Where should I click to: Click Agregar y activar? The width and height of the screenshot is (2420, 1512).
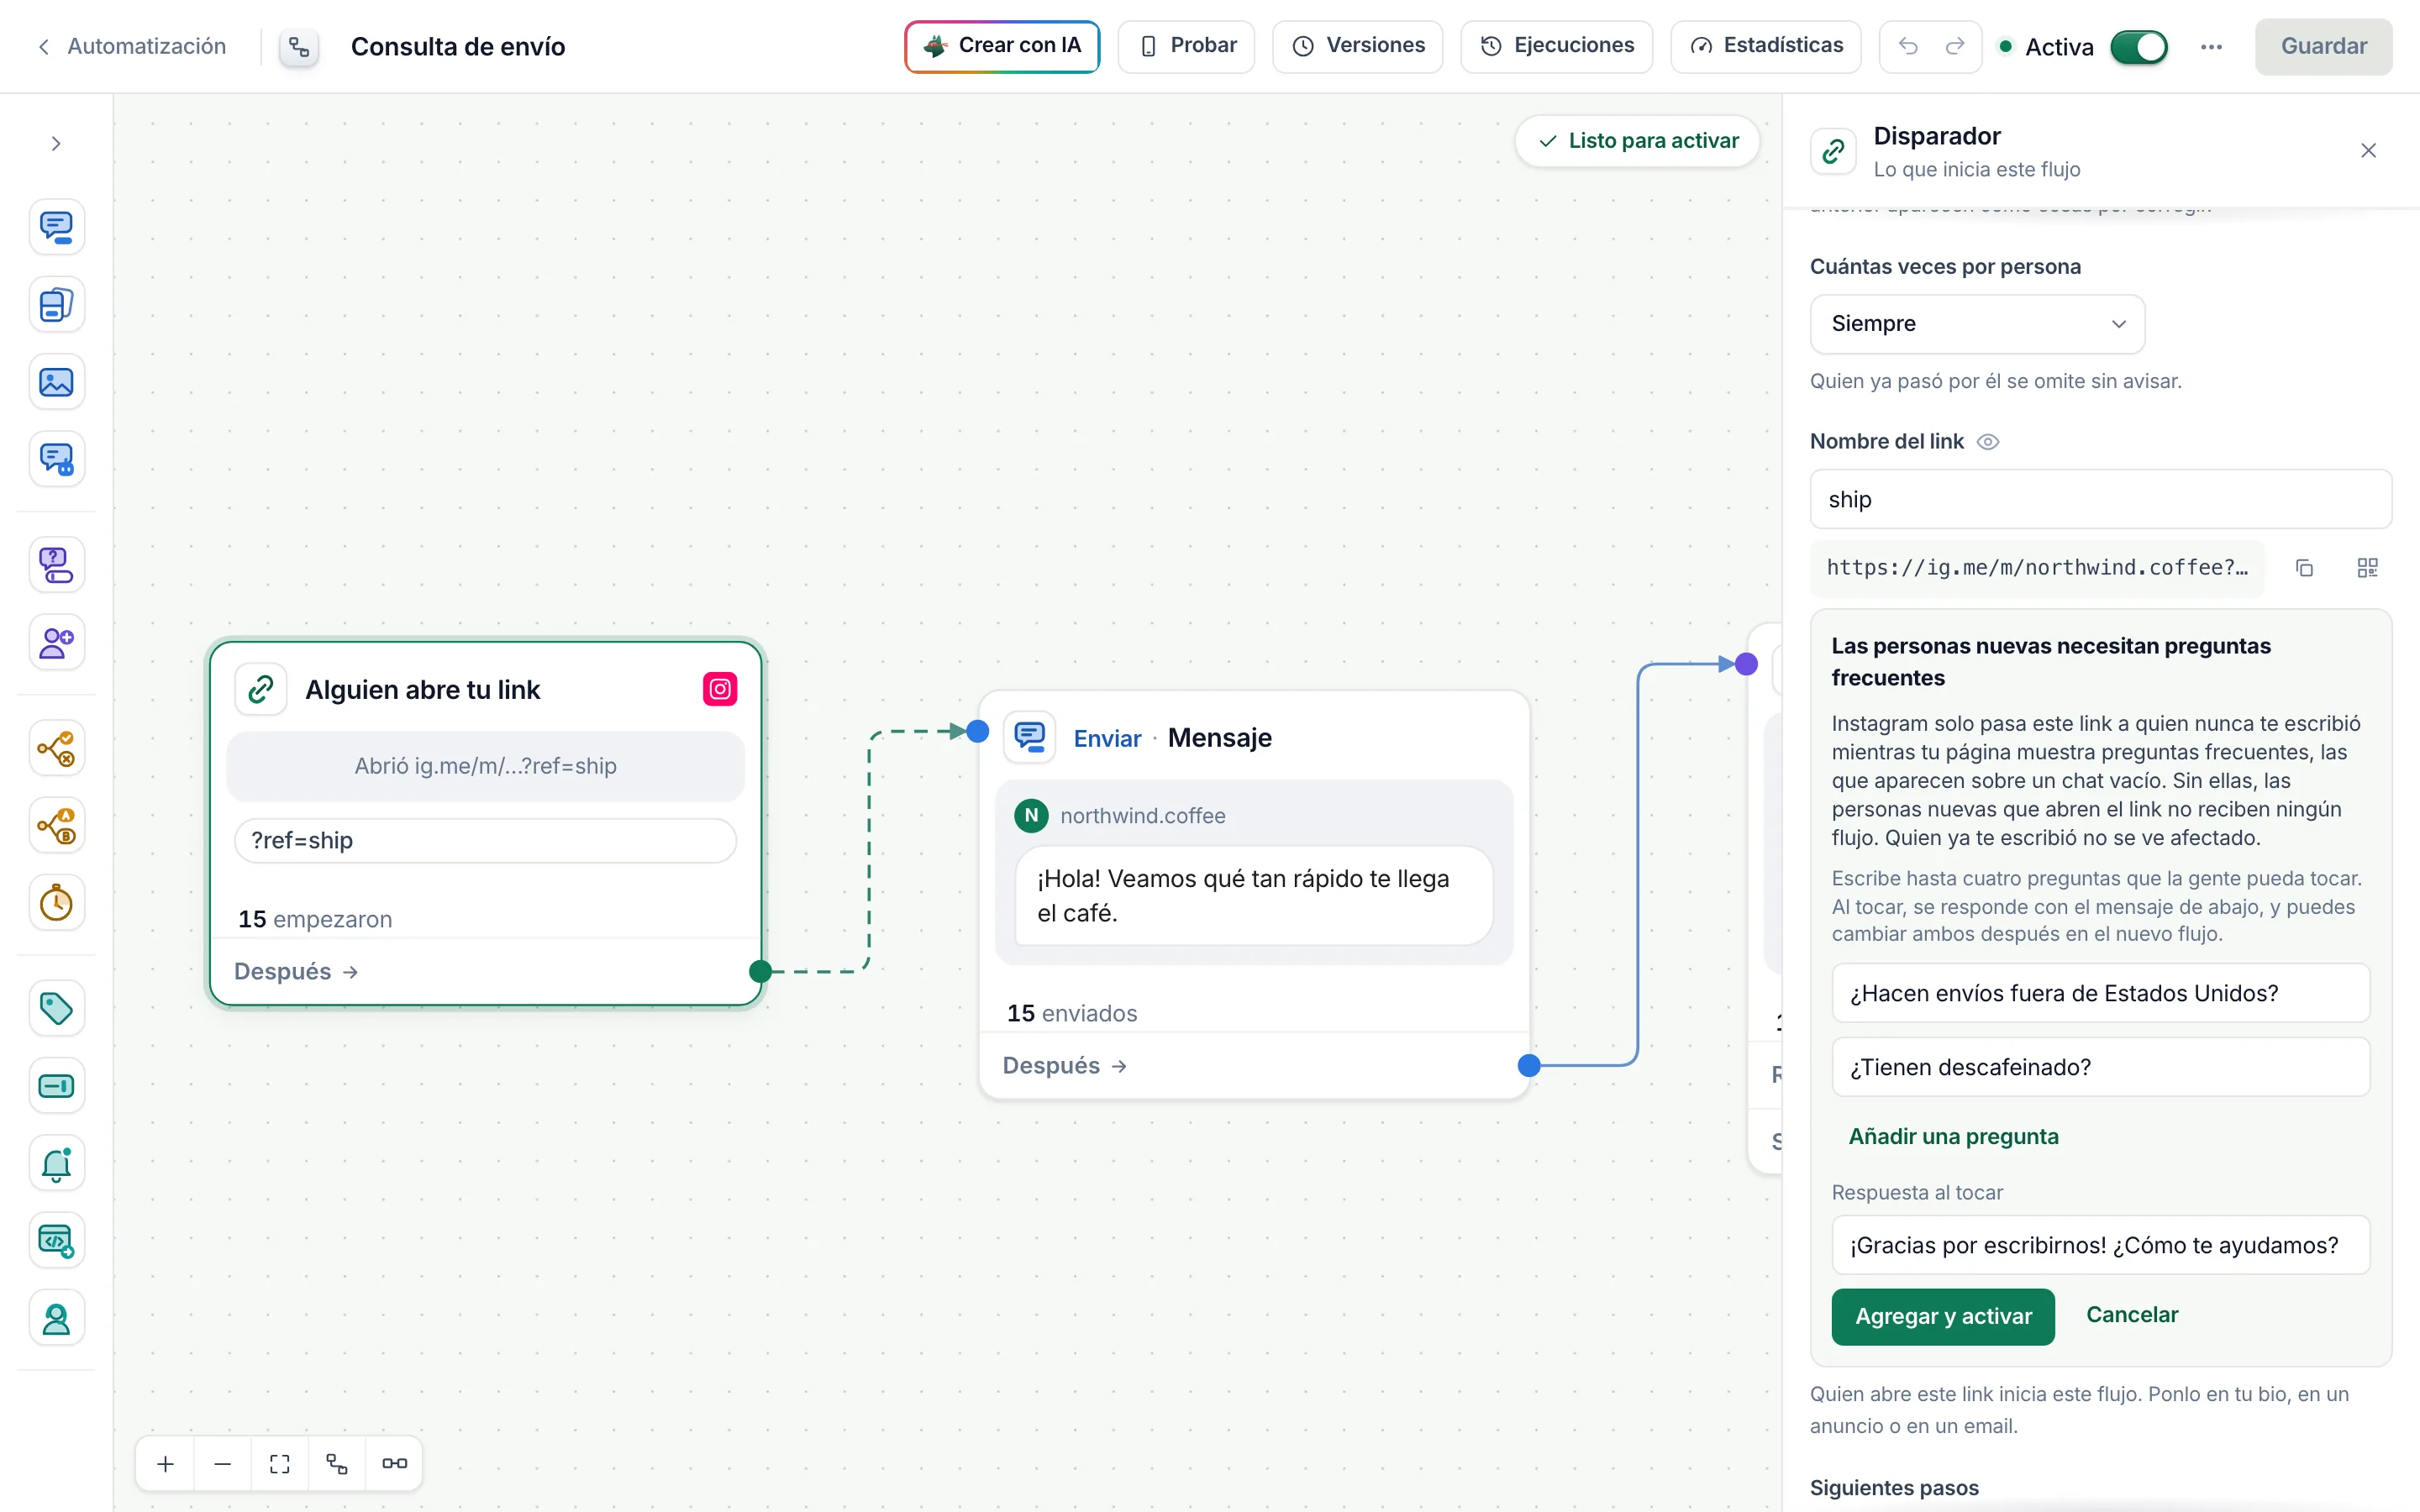[1943, 1316]
